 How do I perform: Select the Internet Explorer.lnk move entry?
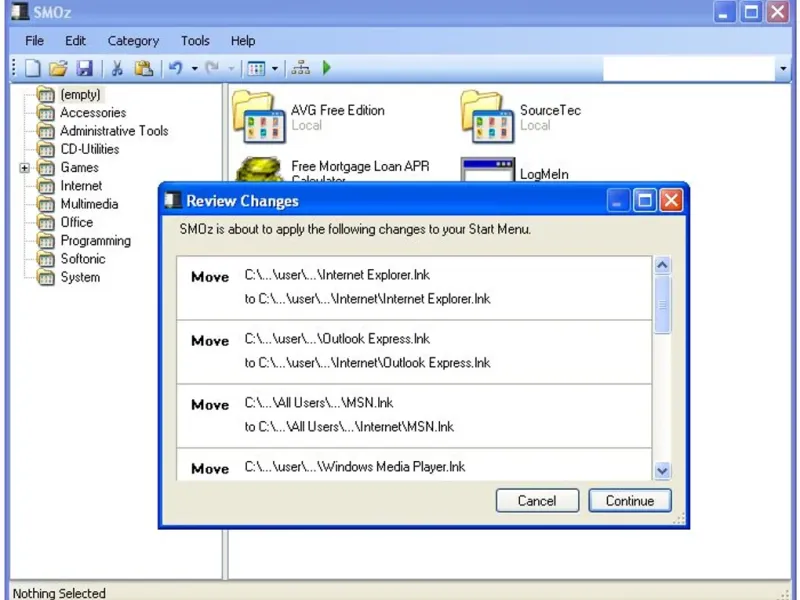(414, 288)
